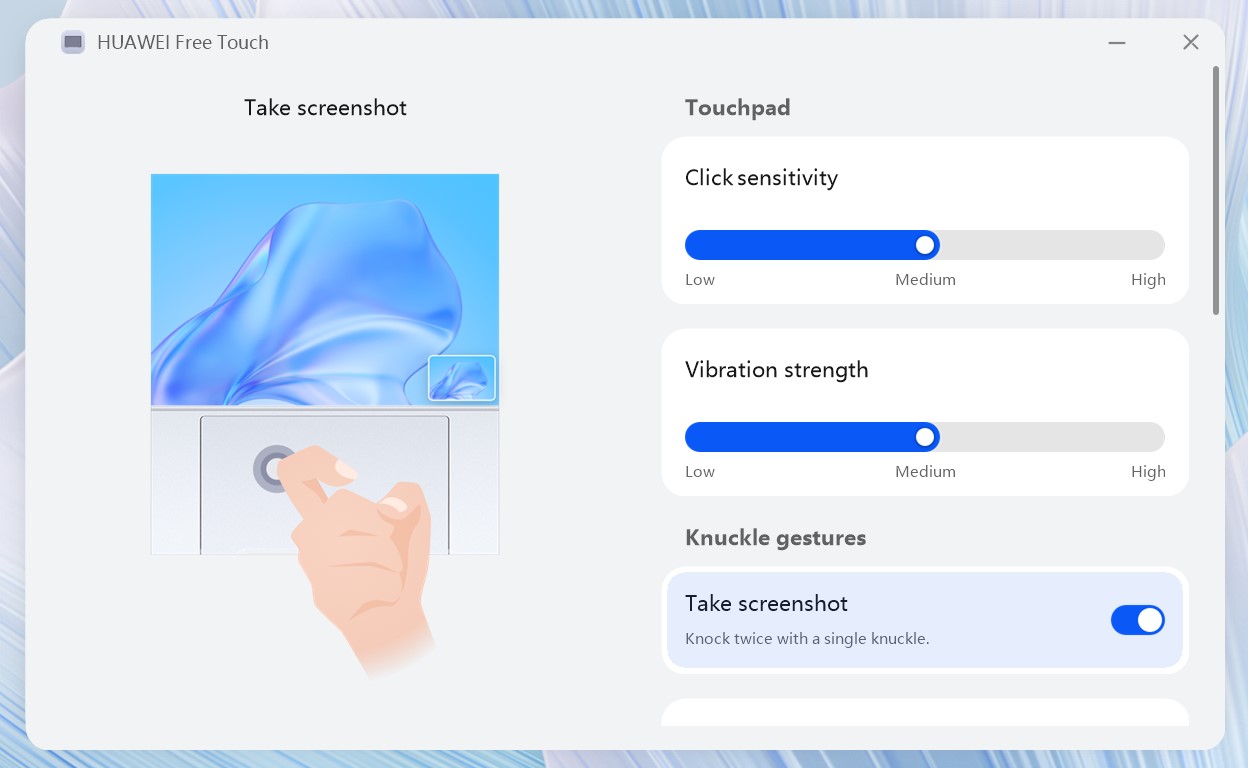
Task: Click the small screenshot thumbnail in the illustration
Action: click(x=462, y=378)
